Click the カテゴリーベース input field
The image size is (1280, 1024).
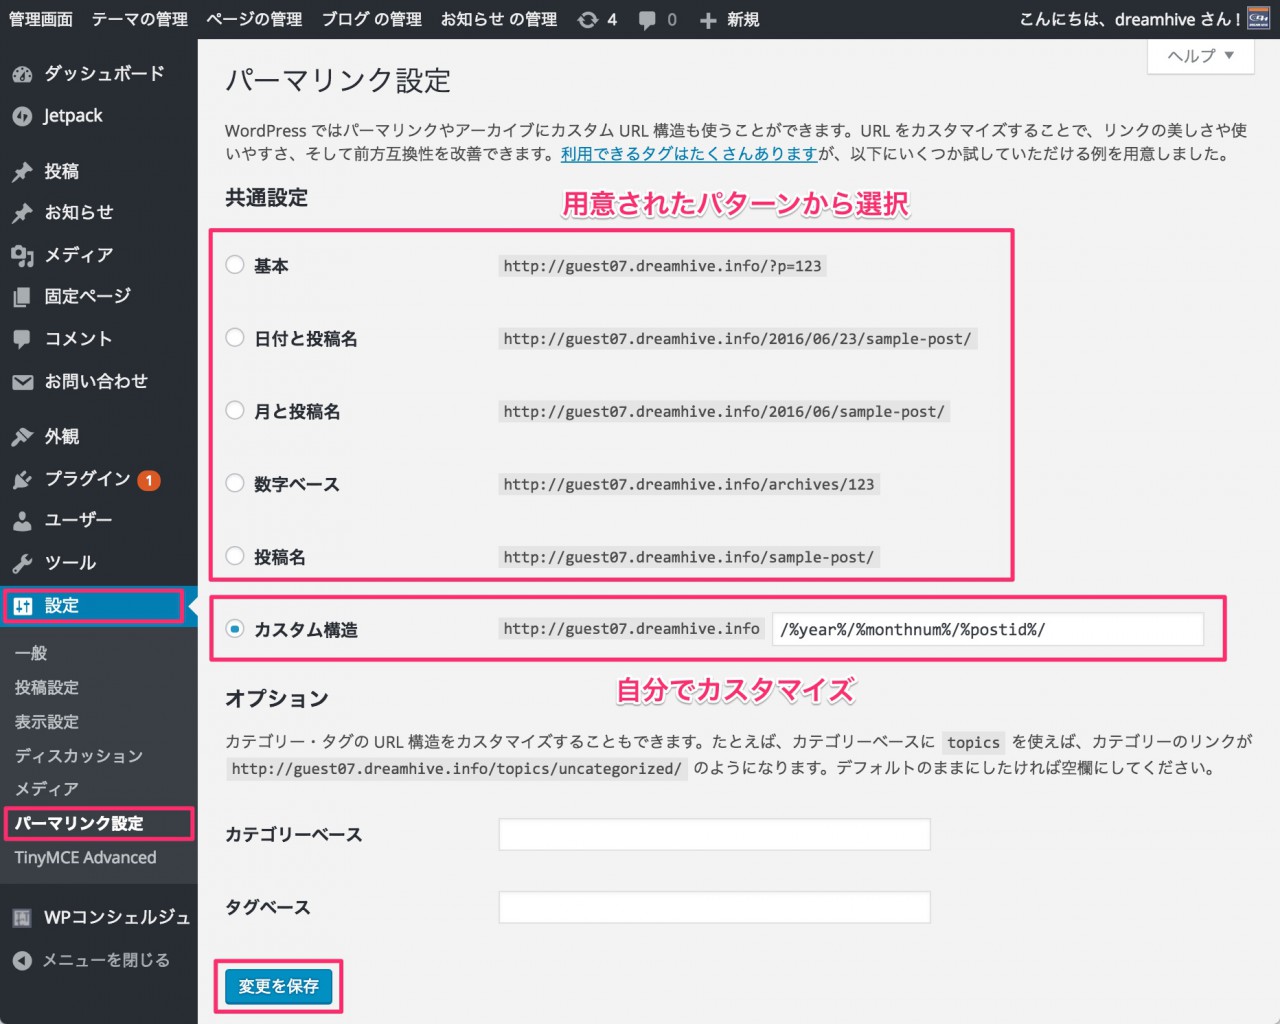pyautogui.click(x=714, y=834)
